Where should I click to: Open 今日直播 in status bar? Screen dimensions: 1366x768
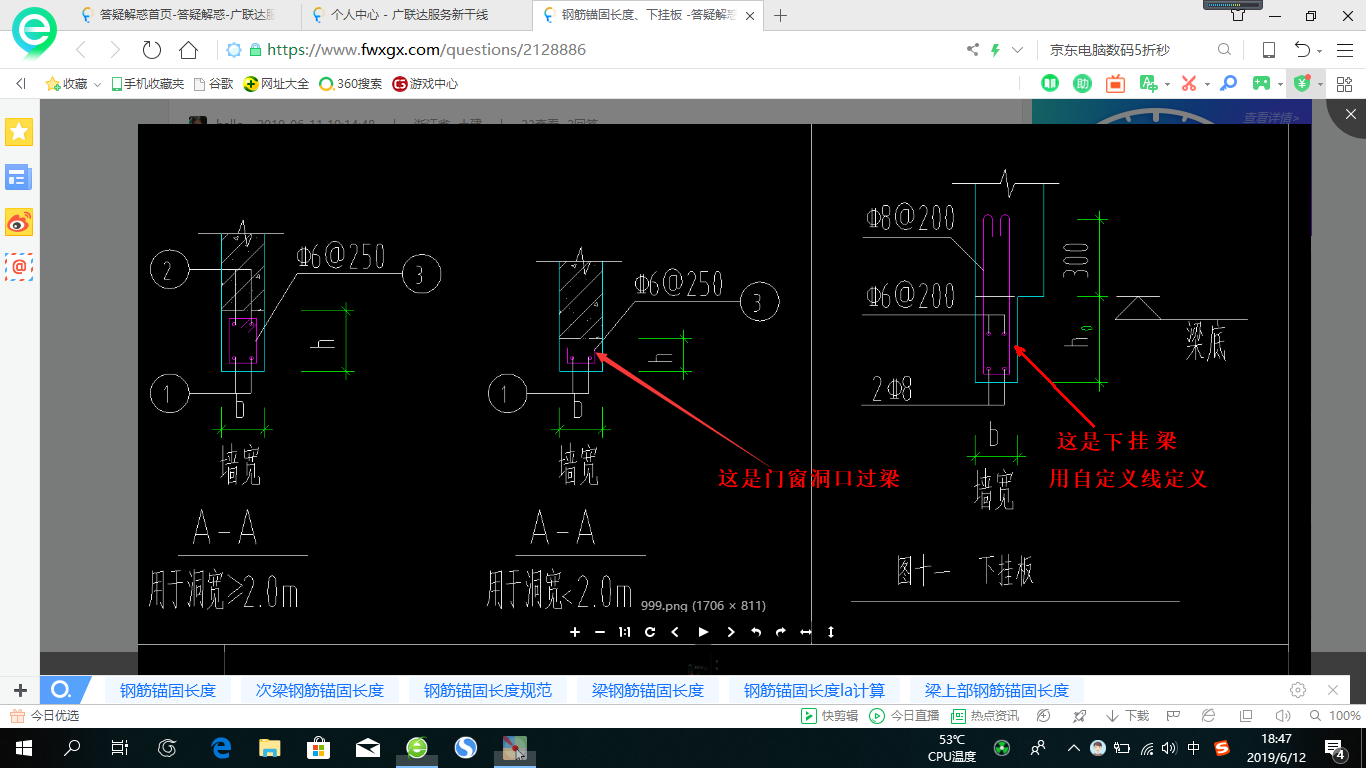coord(904,716)
